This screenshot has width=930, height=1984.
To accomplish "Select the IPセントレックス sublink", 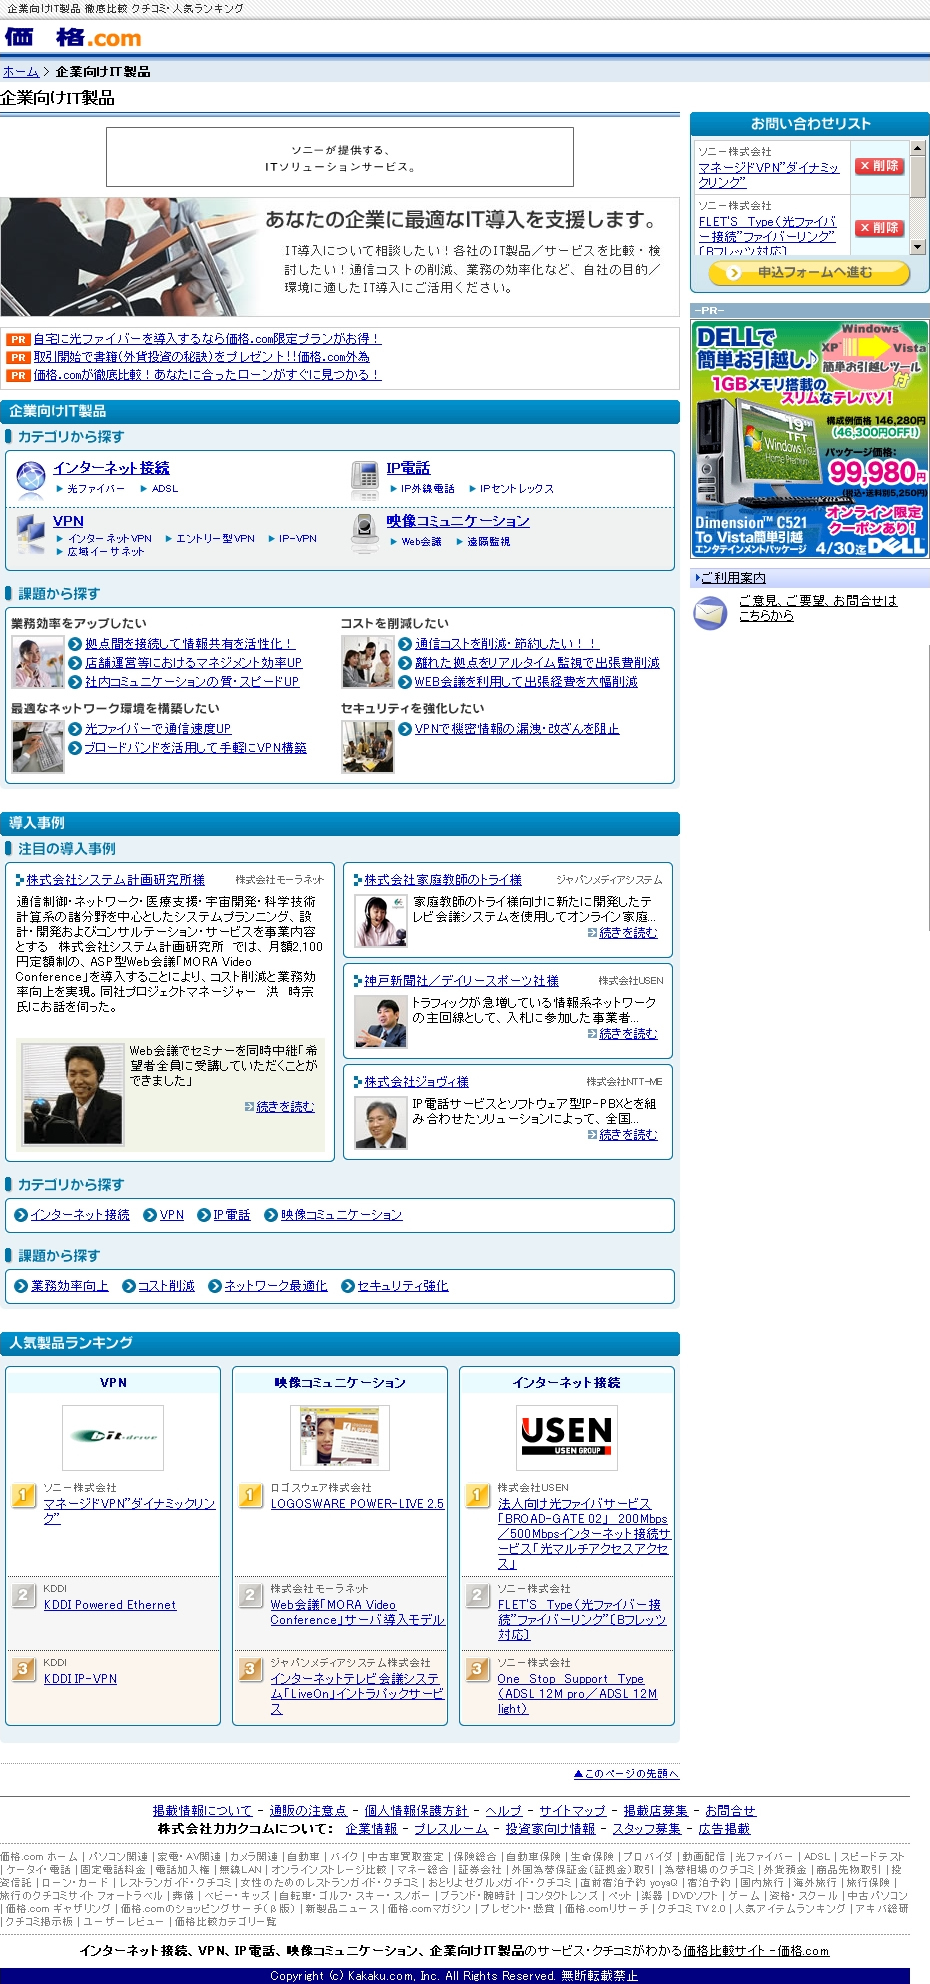I will click(x=517, y=489).
